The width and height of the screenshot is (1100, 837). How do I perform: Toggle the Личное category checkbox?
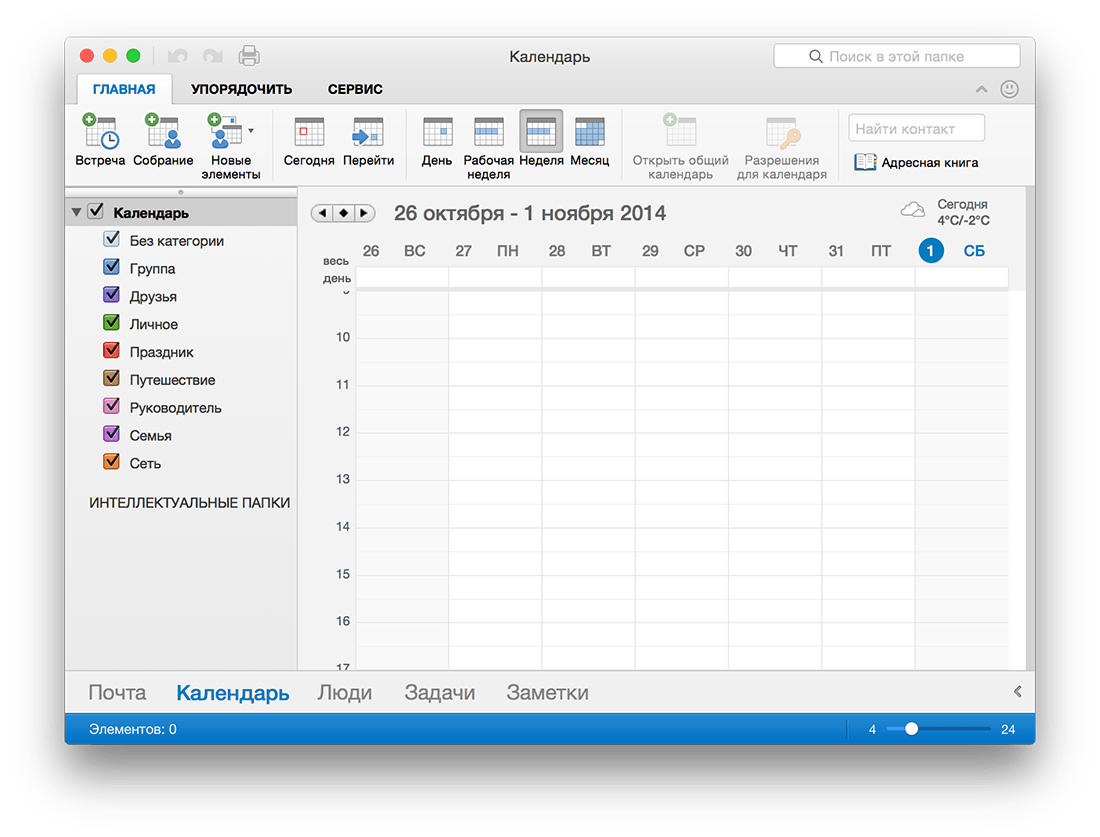pyautogui.click(x=112, y=323)
